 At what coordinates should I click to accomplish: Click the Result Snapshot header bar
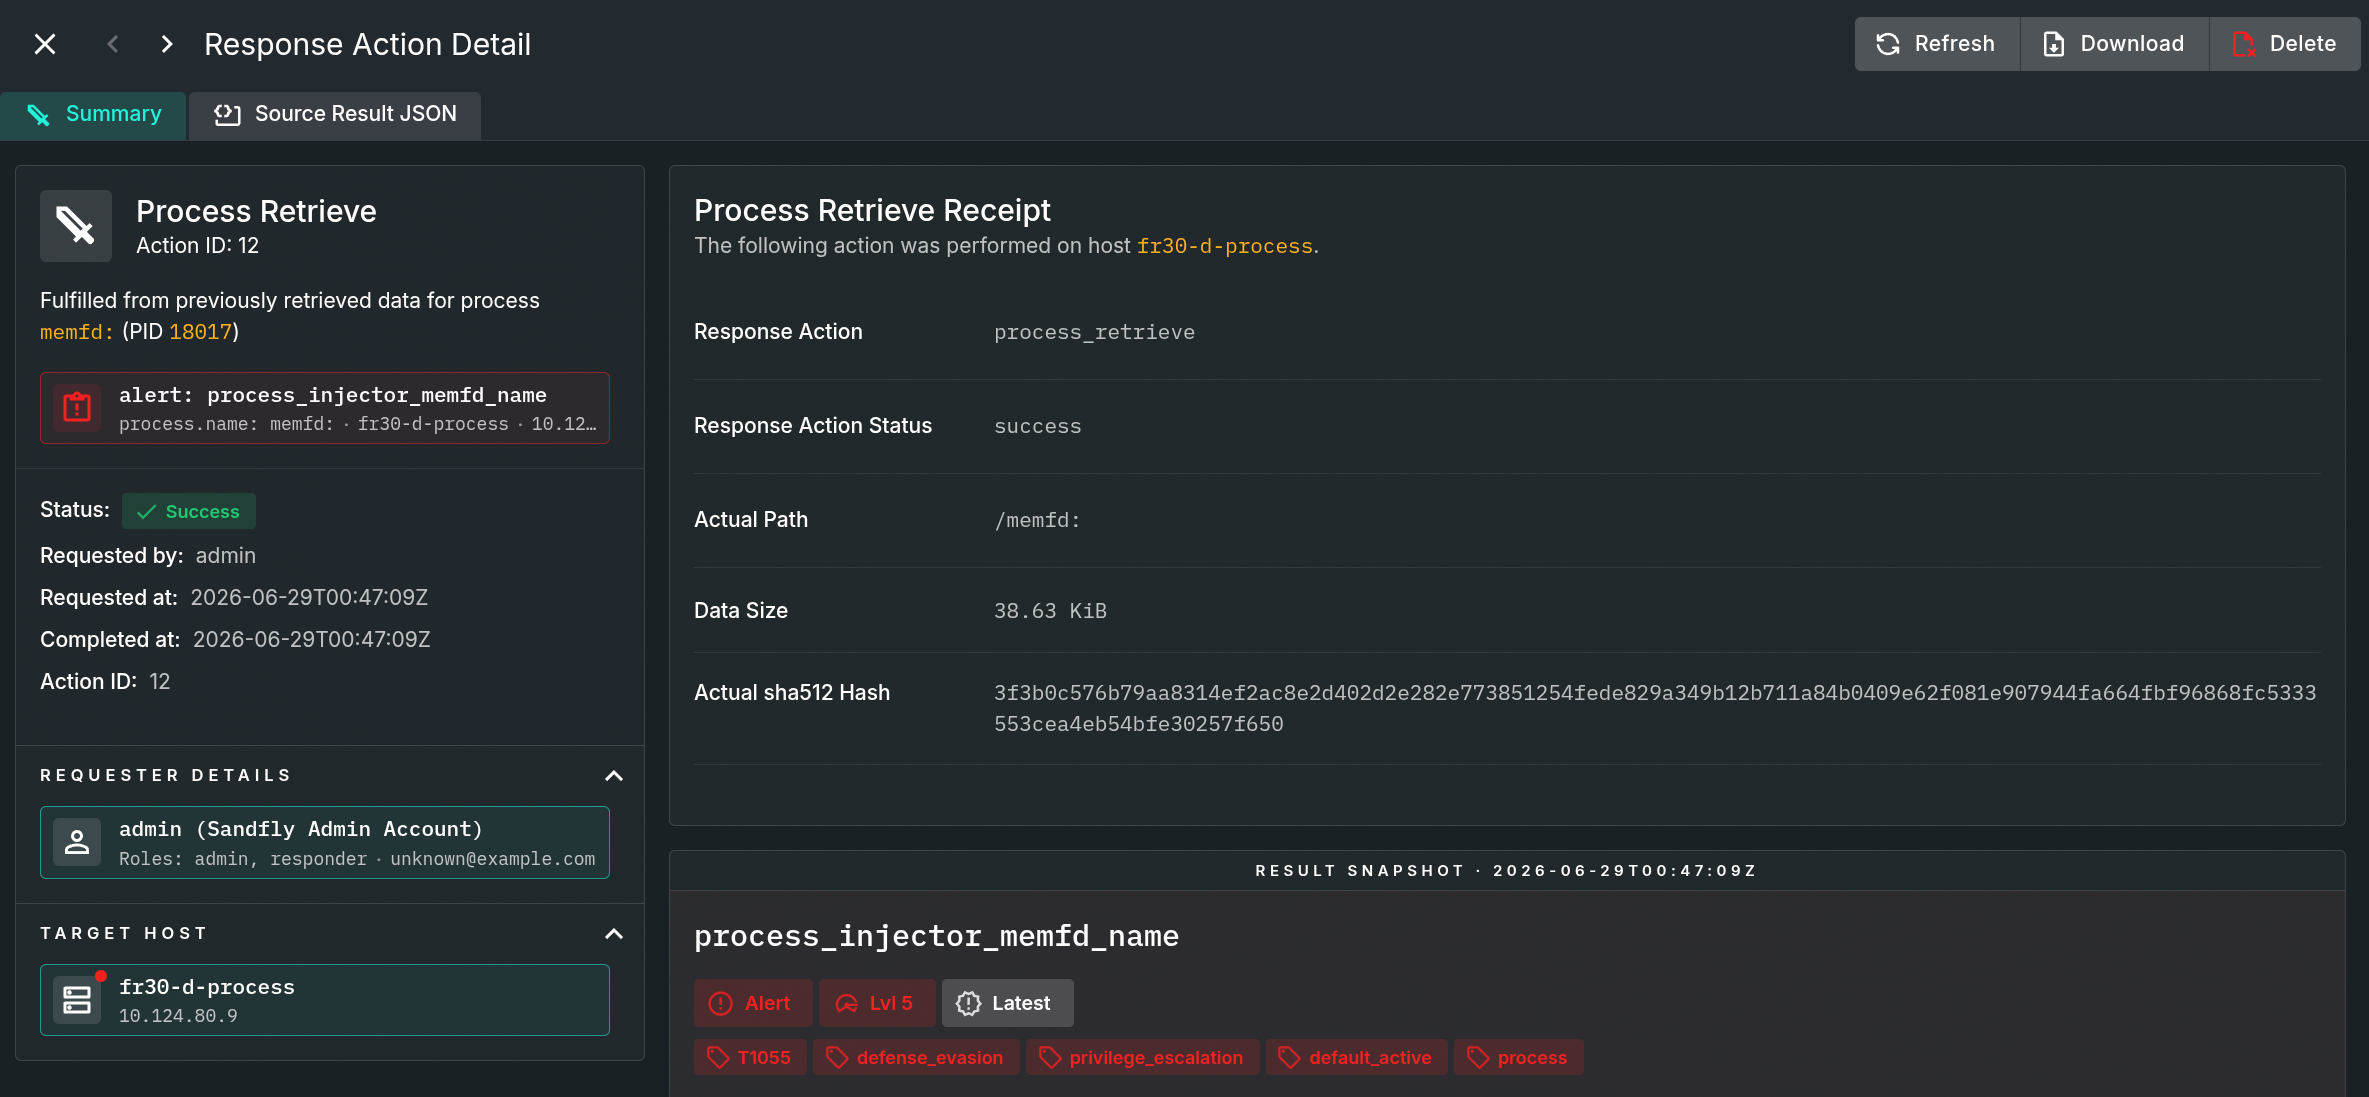point(1506,871)
